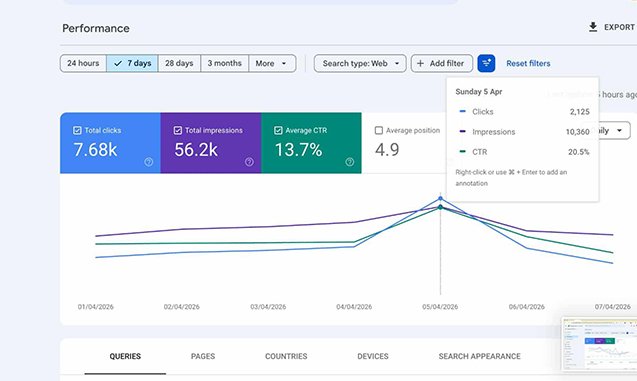Open the screenshot thumbnail preview at corner
Viewport: 637px width, 381px height.
(x=599, y=345)
